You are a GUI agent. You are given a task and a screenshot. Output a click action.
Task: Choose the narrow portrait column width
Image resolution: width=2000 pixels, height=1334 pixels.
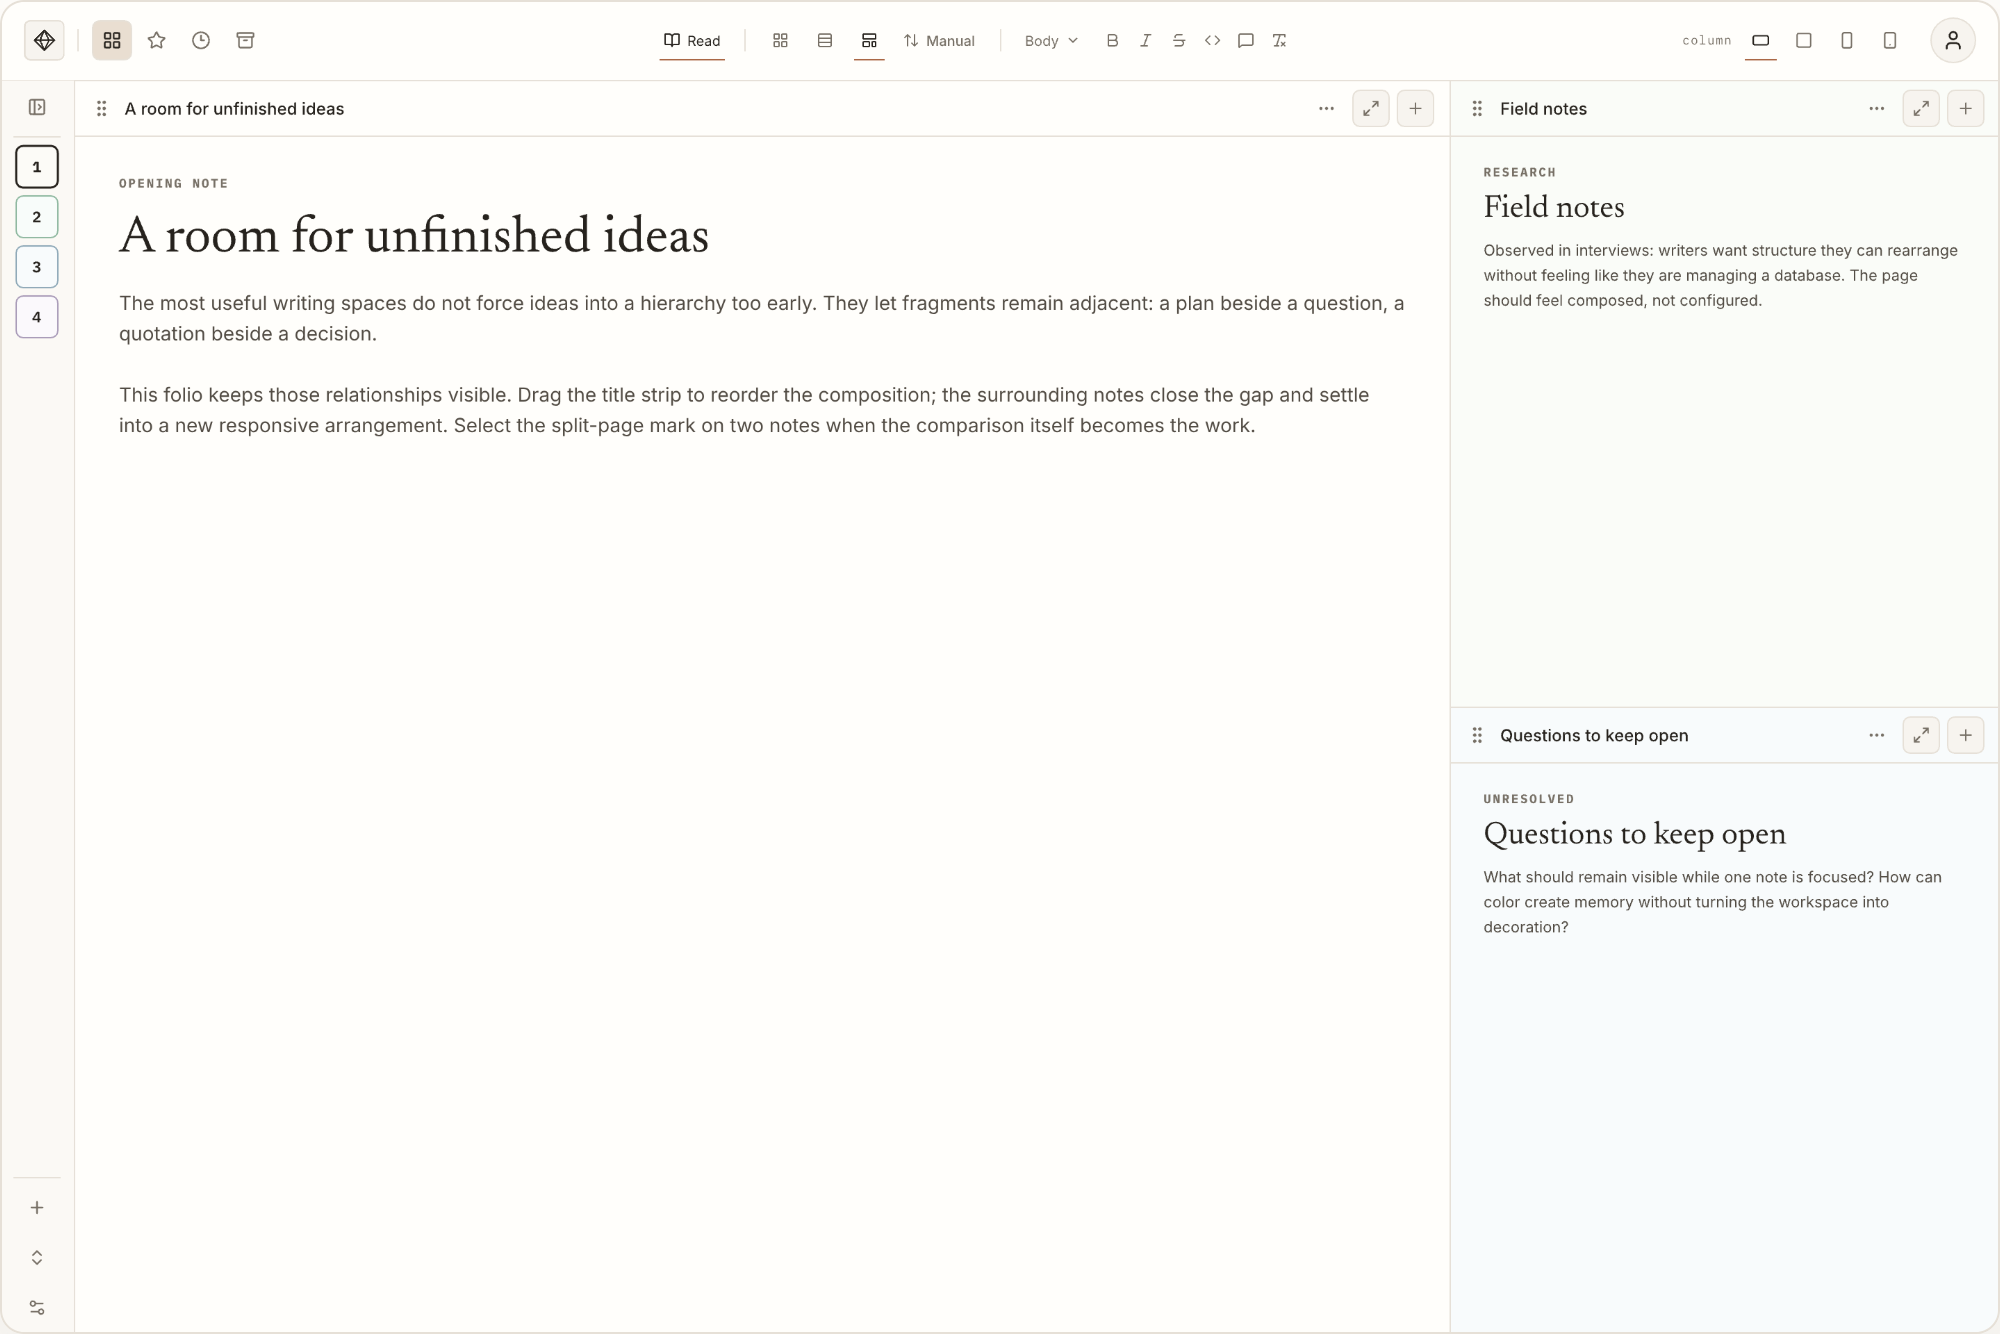coord(1847,41)
